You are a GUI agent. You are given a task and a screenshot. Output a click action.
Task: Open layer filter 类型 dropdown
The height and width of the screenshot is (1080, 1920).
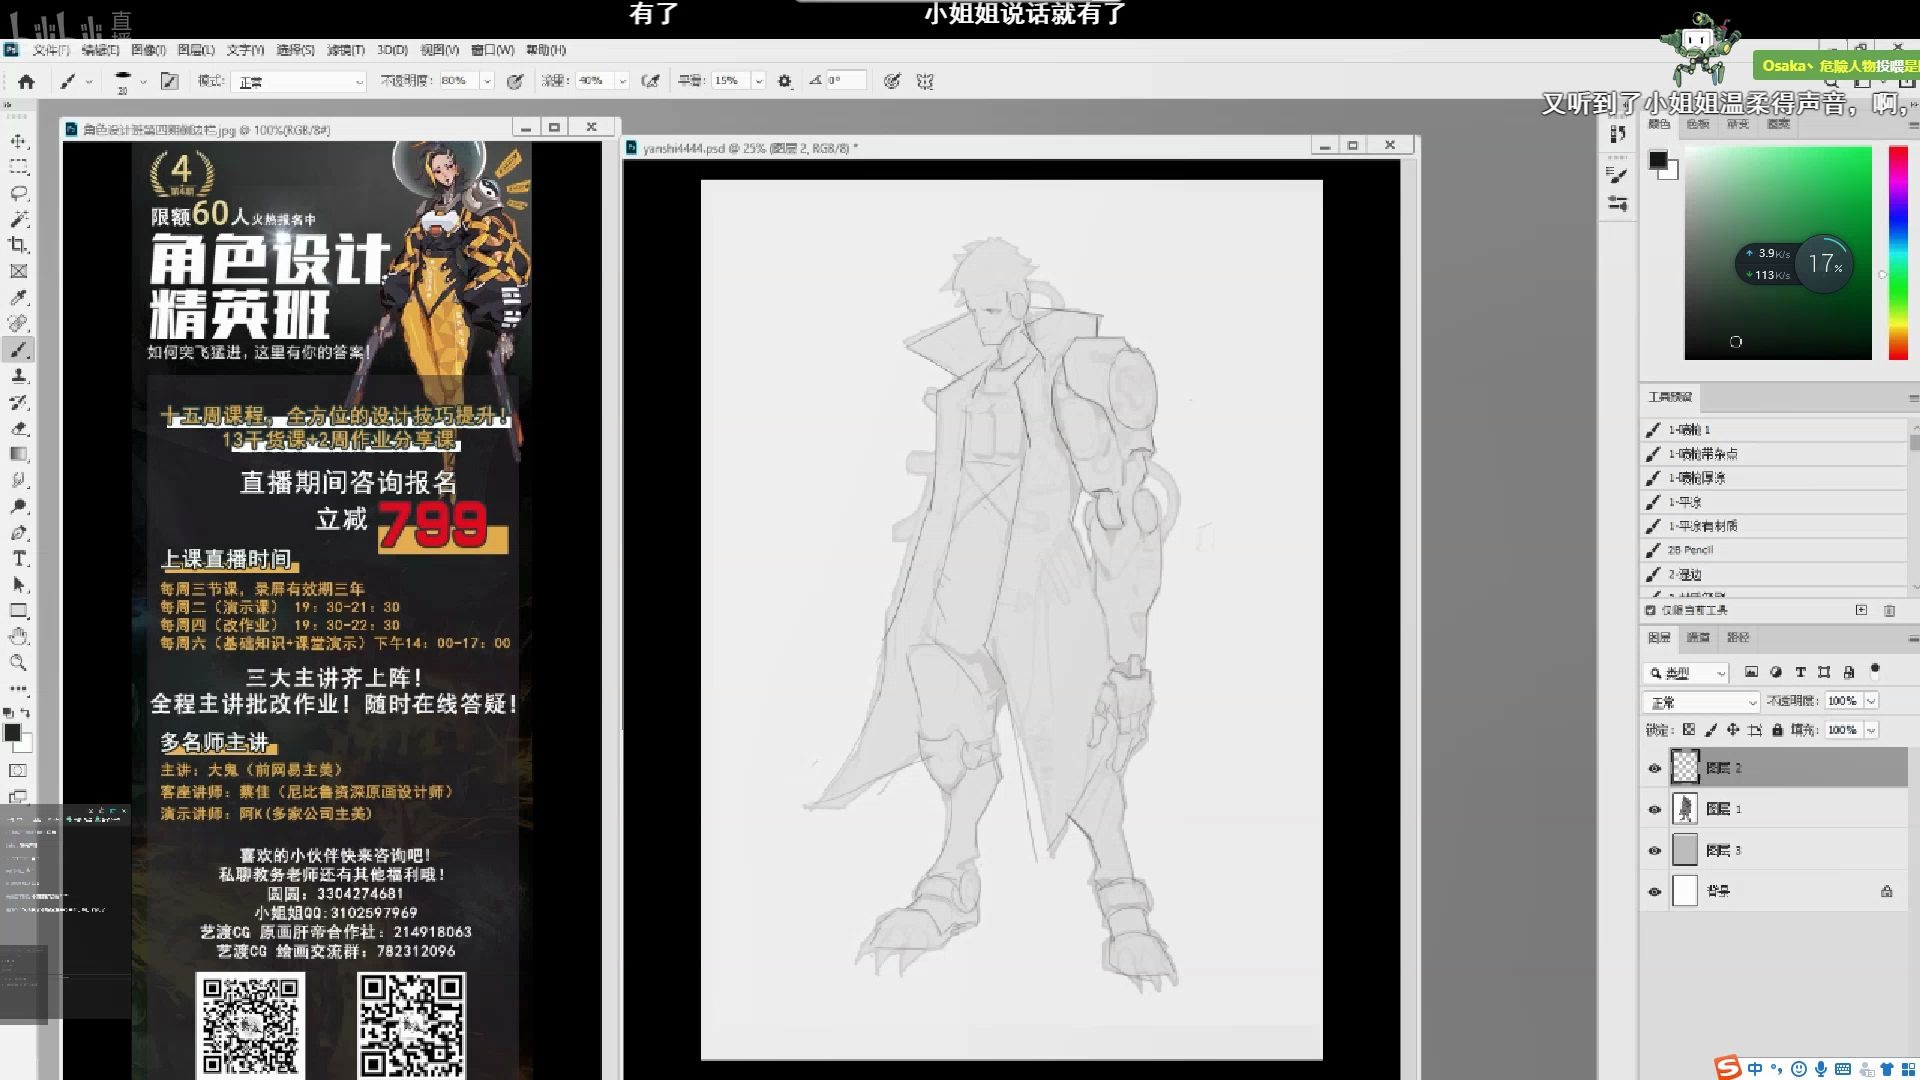pyautogui.click(x=1686, y=673)
